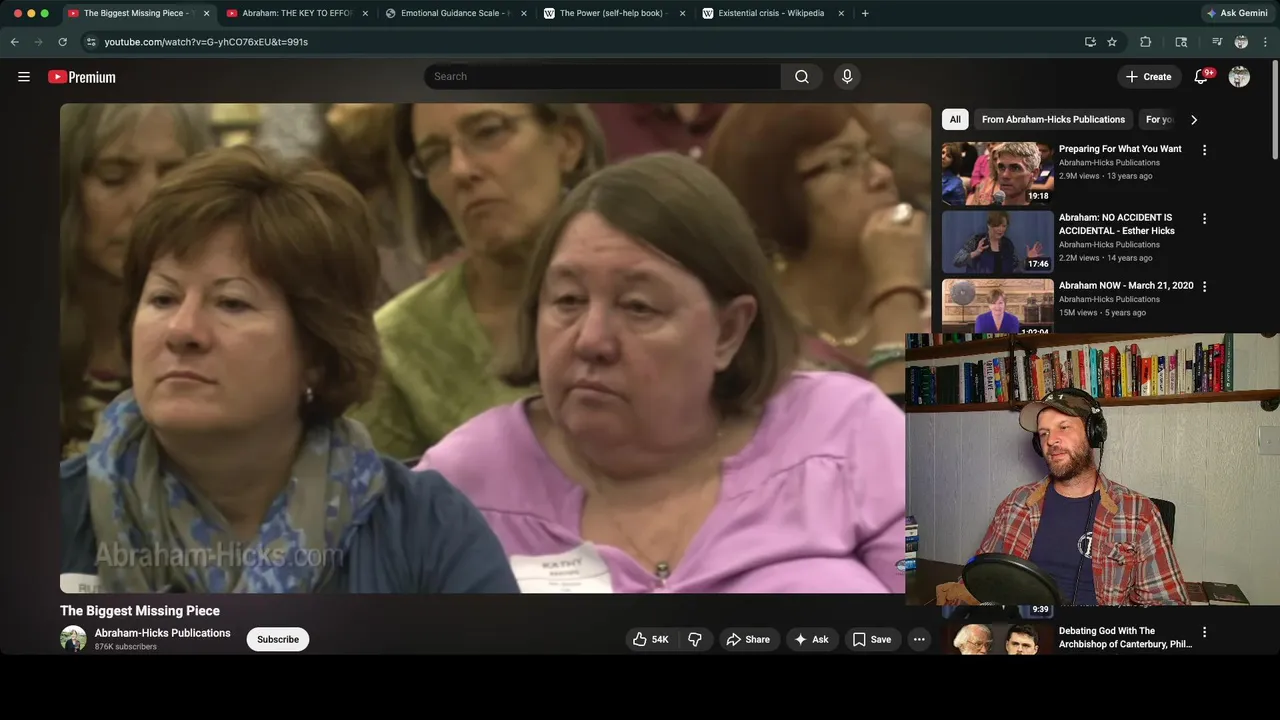This screenshot has width=1280, height=720.
Task: Bookmark this page with star icon
Action: (x=1112, y=42)
